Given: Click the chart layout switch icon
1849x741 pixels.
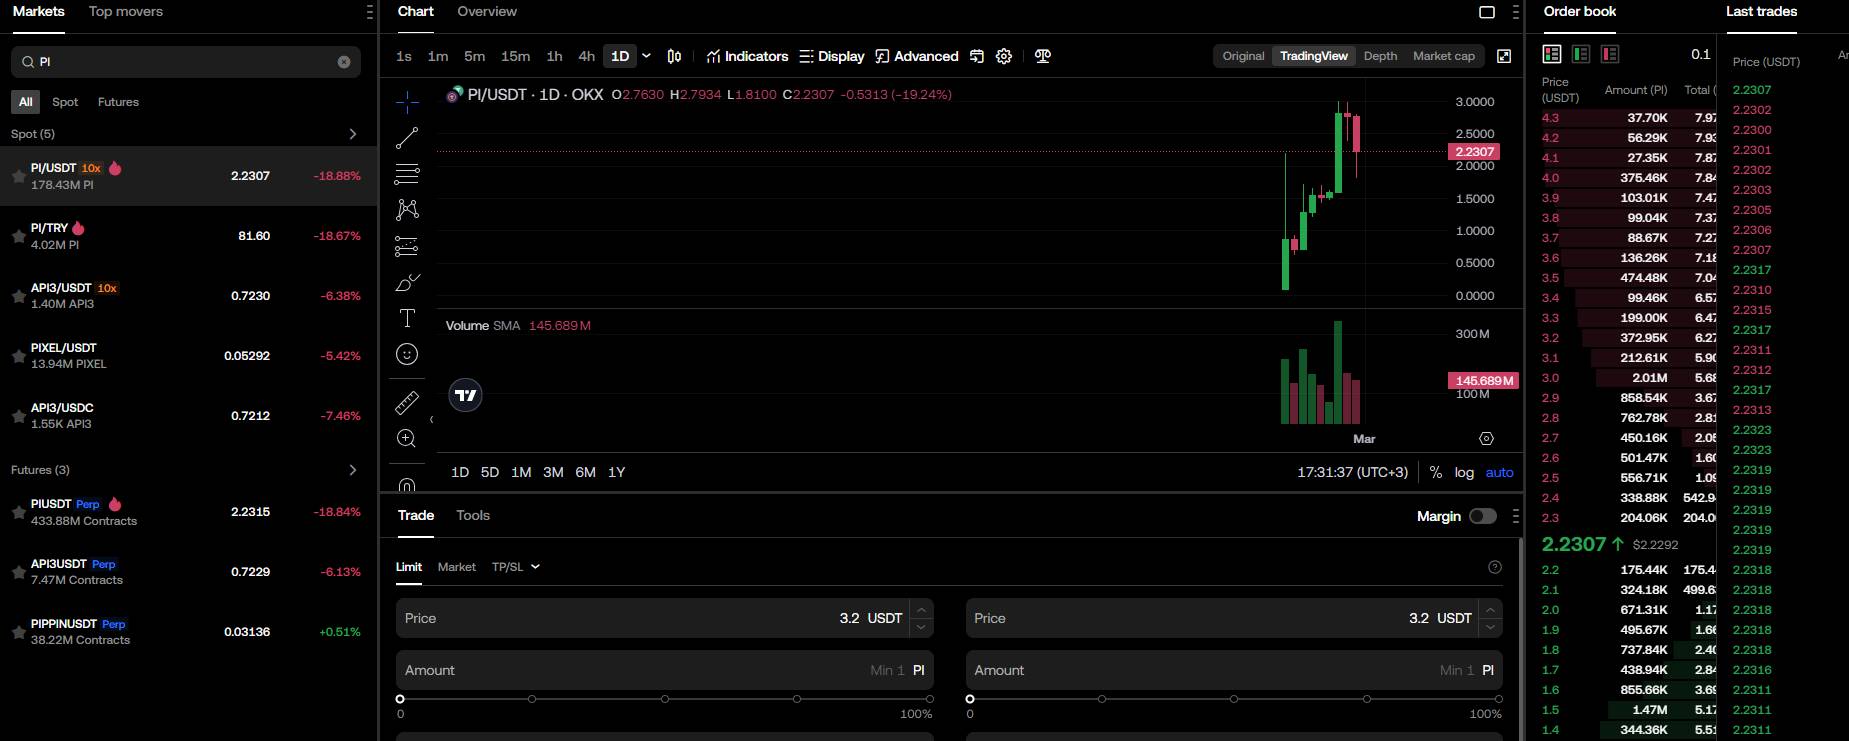Looking at the screenshot, I should 977,56.
